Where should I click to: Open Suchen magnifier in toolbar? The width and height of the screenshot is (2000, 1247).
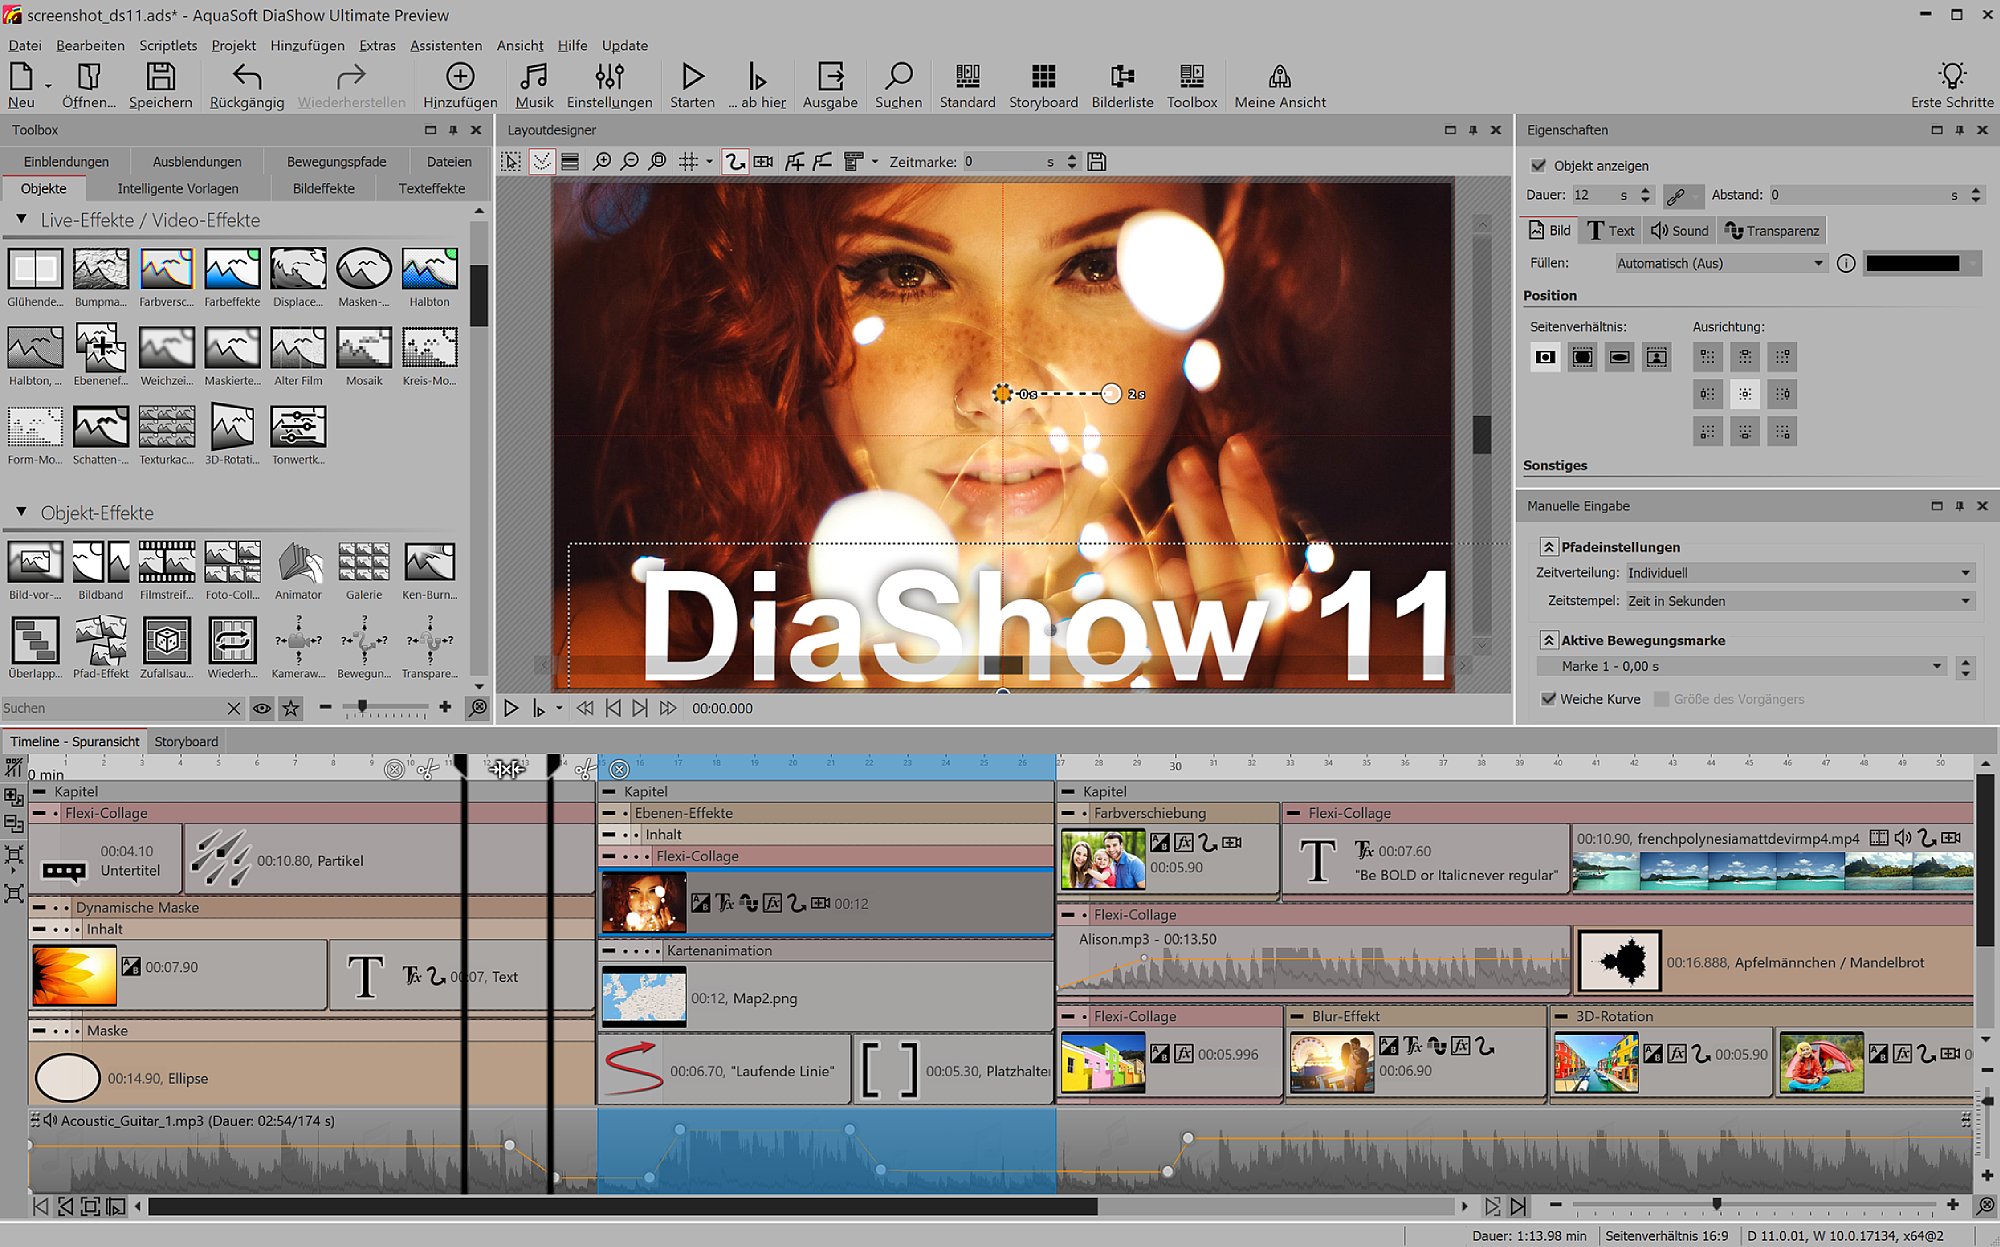898,77
